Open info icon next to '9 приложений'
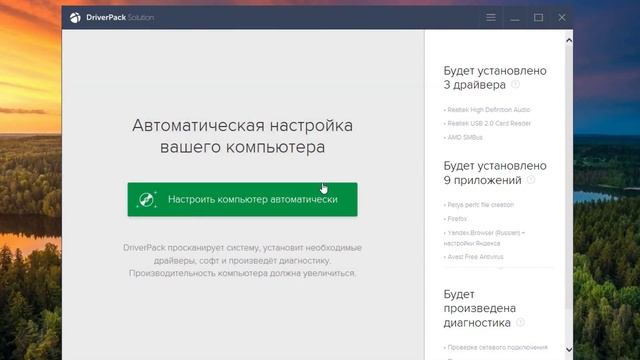 click(531, 180)
